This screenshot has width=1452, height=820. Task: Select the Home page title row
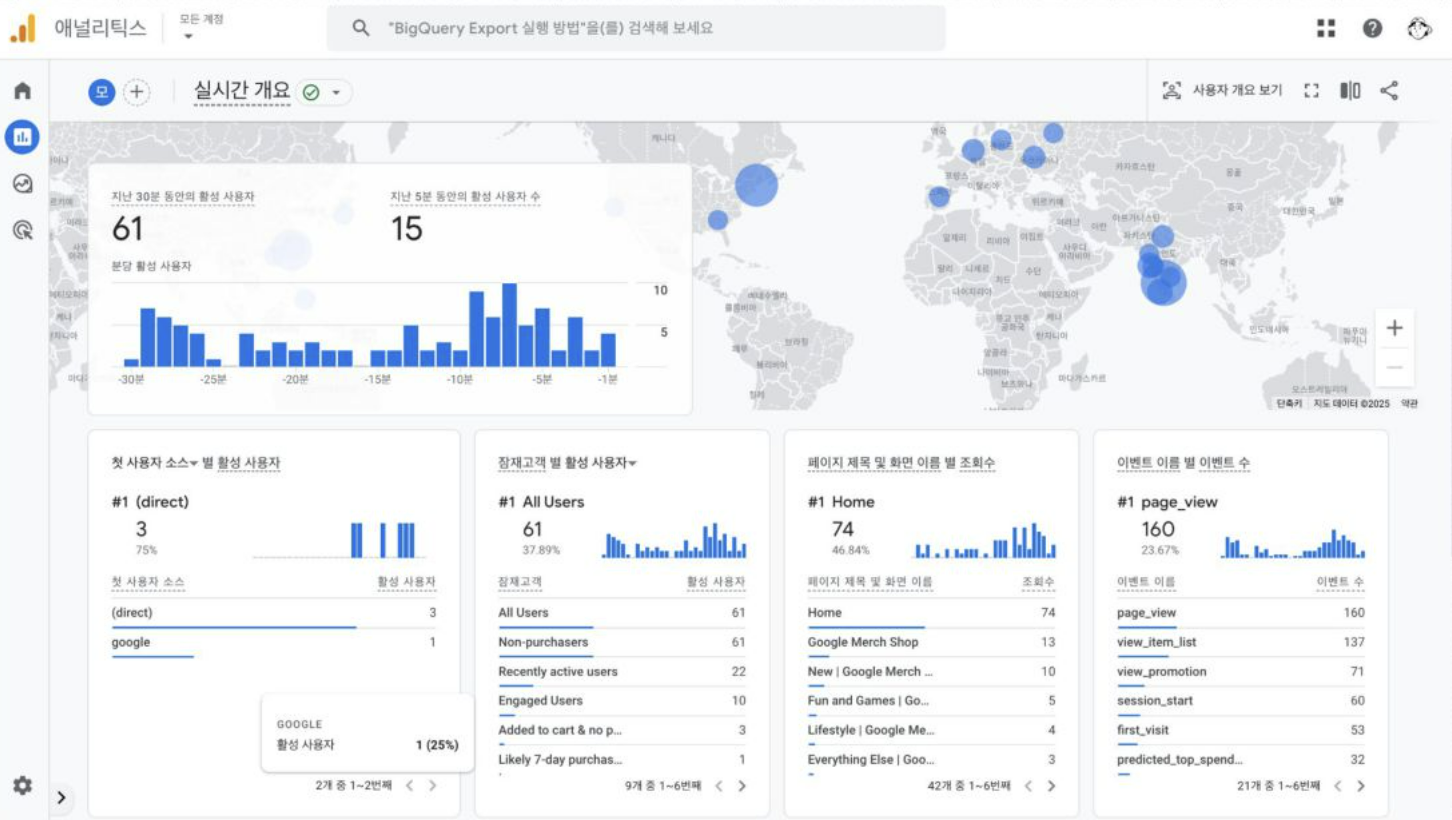[x=931, y=613]
